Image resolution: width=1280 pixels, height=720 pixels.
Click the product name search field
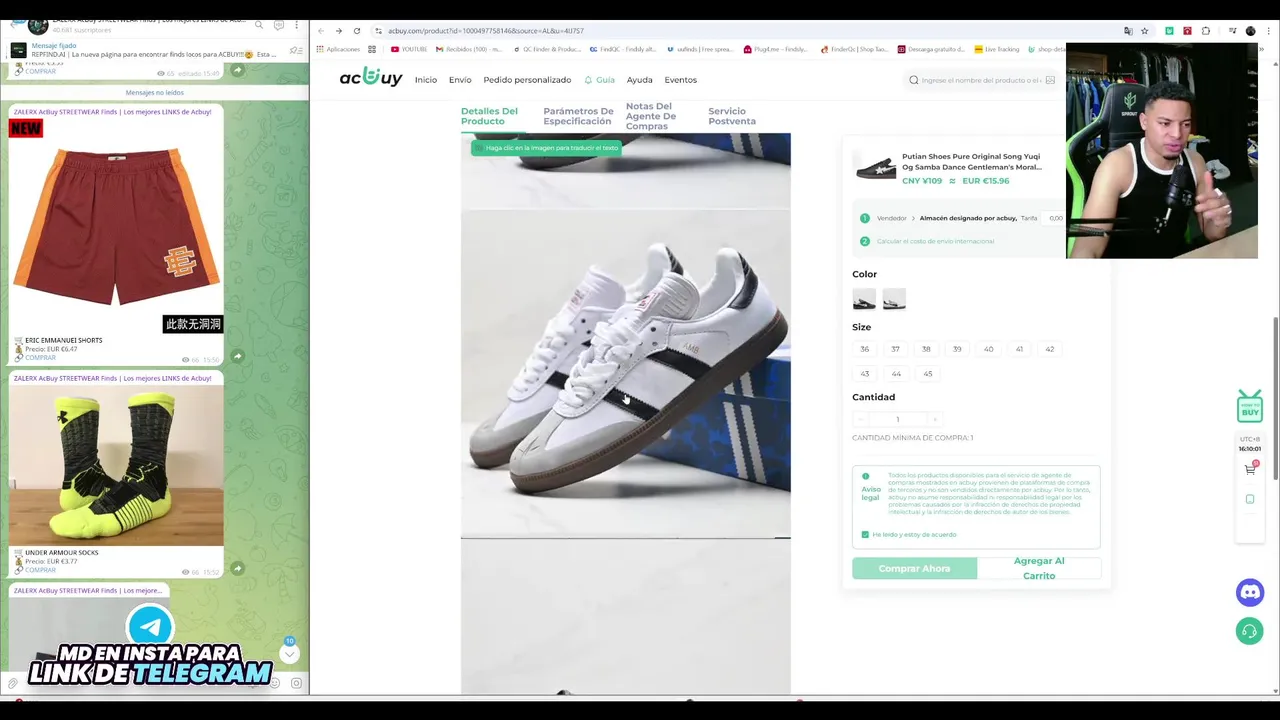(980, 80)
